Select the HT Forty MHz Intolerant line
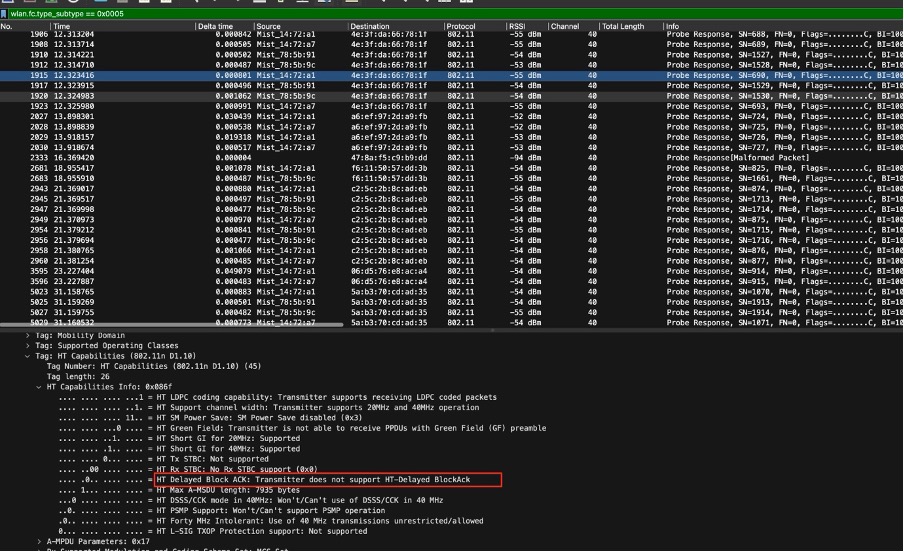The image size is (904, 552). (271, 521)
